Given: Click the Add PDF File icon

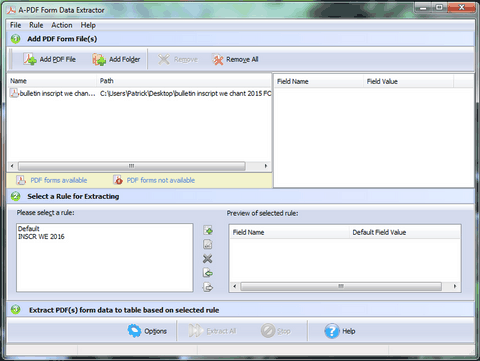Looking at the screenshot, I should tap(30, 59).
